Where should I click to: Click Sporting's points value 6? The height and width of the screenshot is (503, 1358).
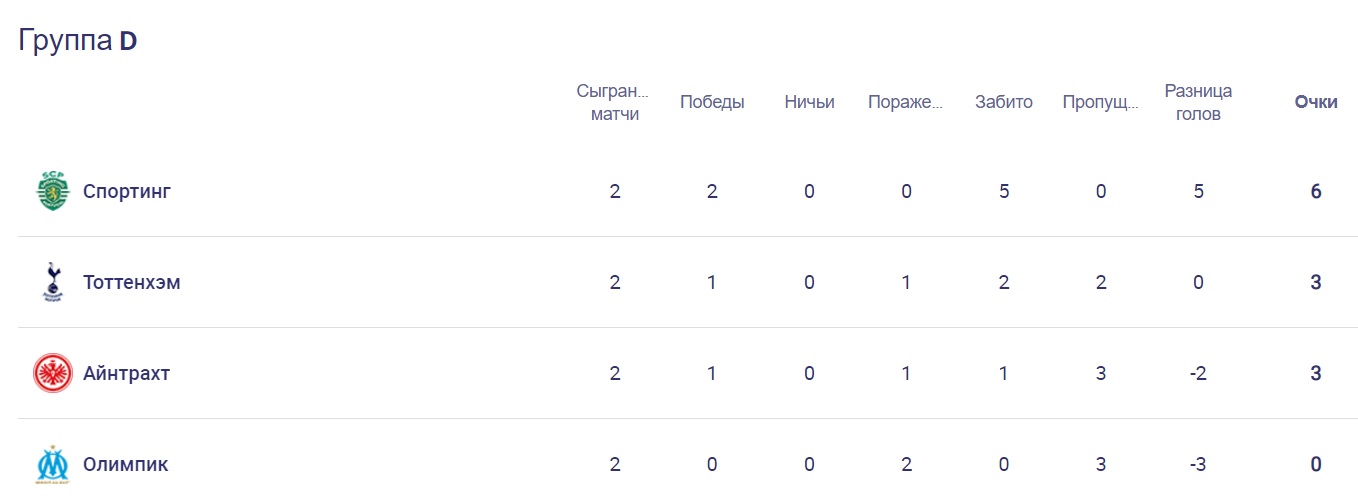(x=1316, y=191)
